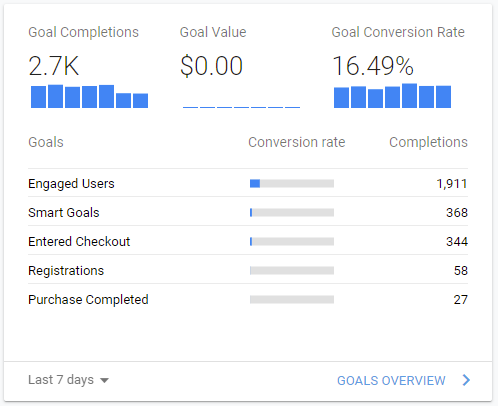Select the Goal Value metric

click(x=213, y=32)
